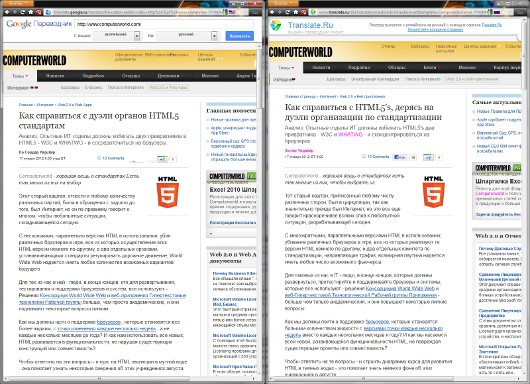Click Браузеры sub-navigation link in right page
Screen dimensions: 530x384
click(336, 79)
